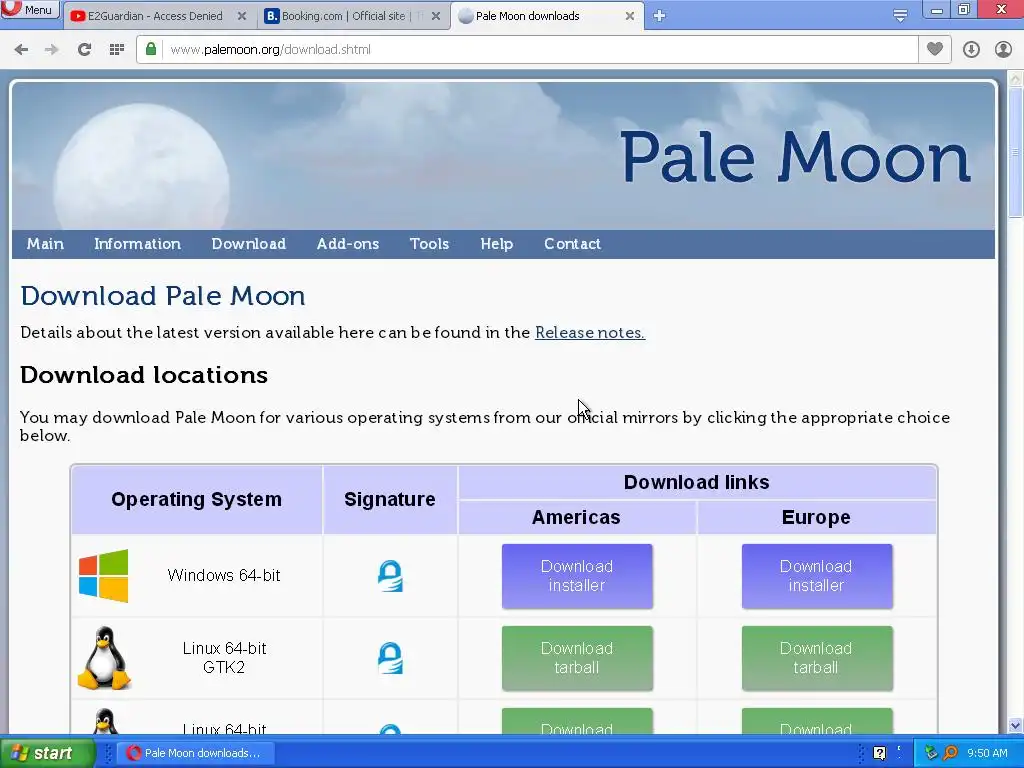Open the Add-ons navigation item
The height and width of the screenshot is (768, 1024).
tap(347, 244)
